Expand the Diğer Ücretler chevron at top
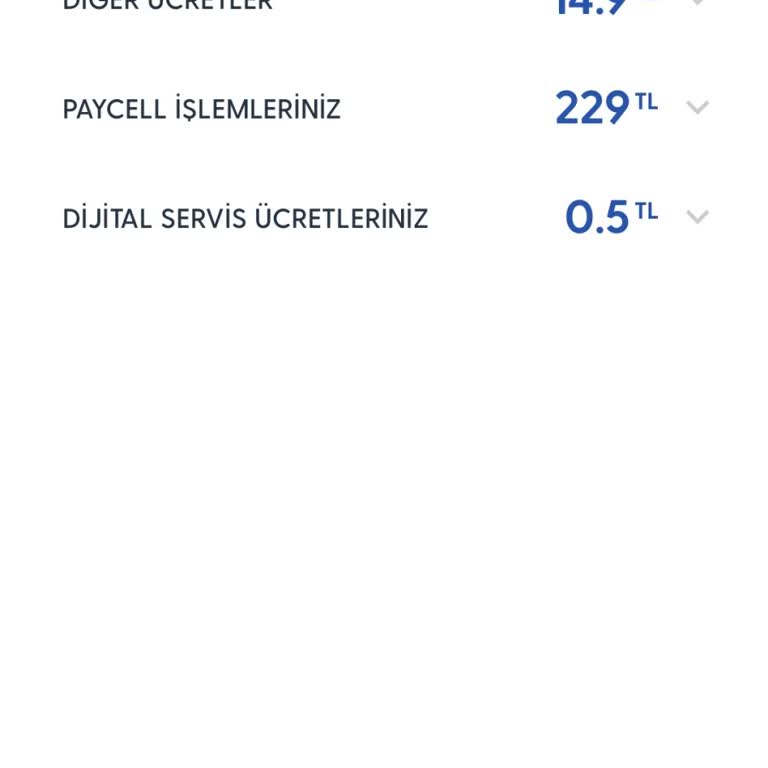 pos(697,2)
